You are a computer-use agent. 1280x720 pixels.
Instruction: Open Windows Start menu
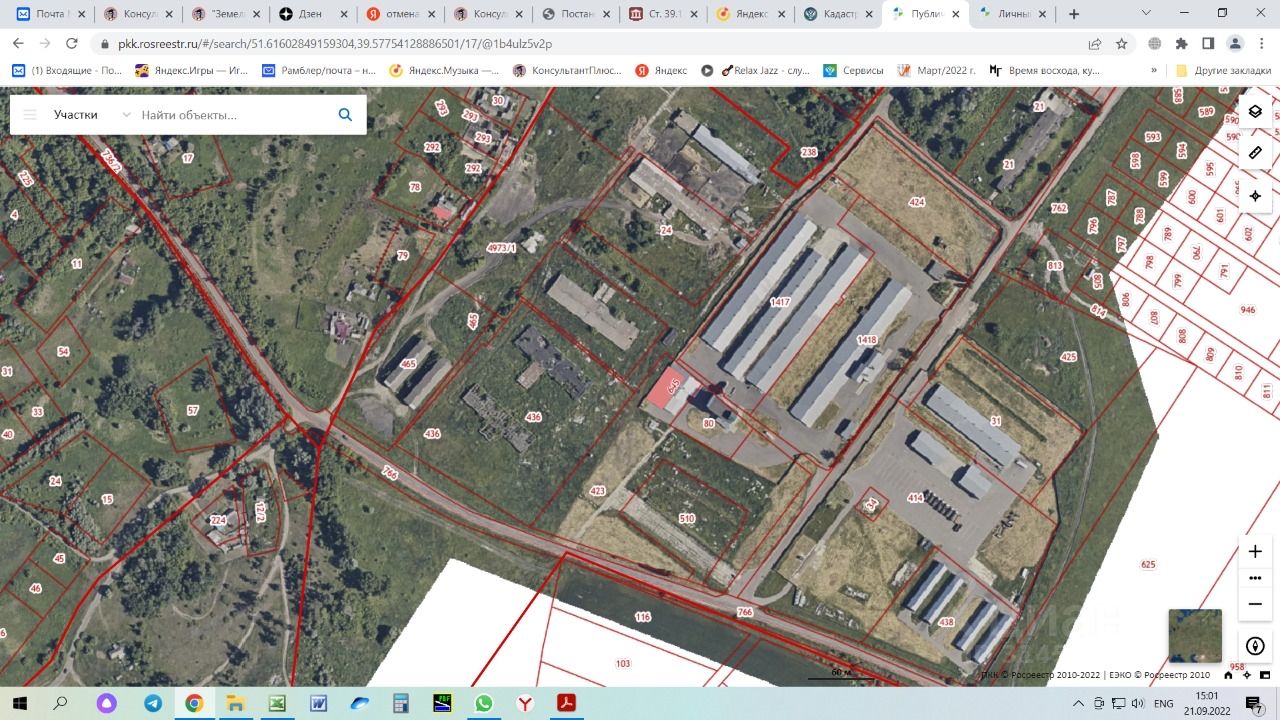click(x=19, y=703)
